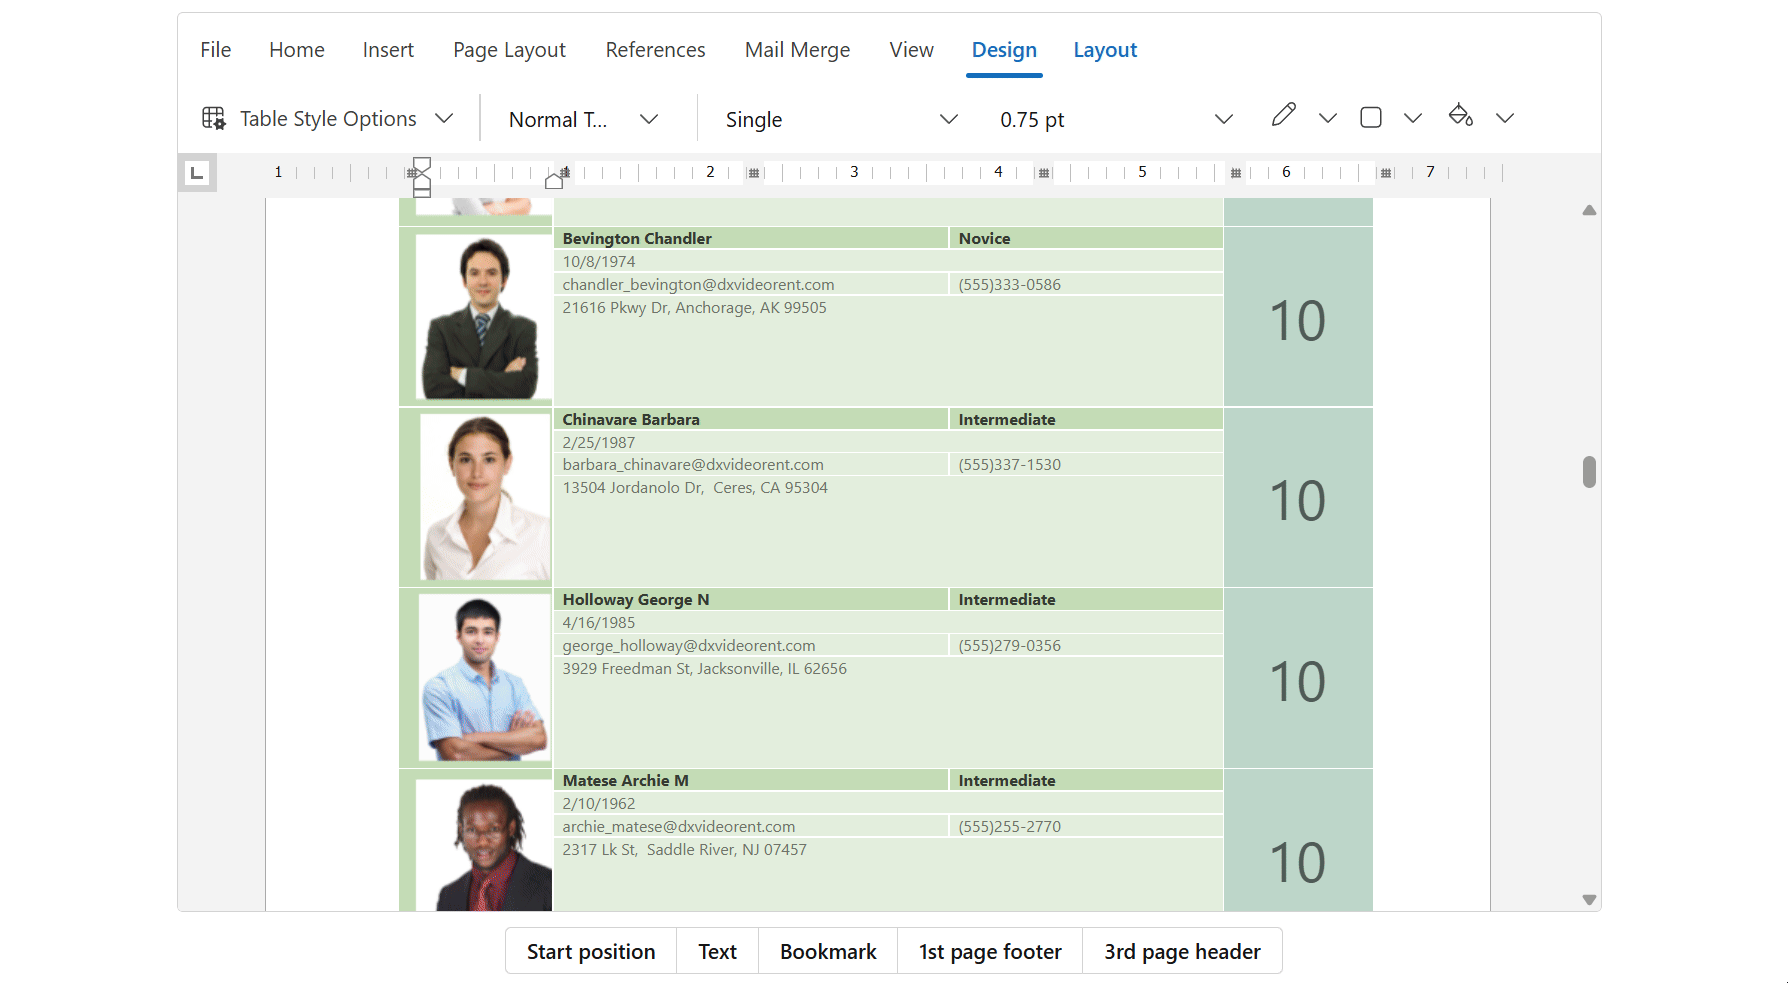Screen dimensions: 1788x983
Task: Open the Single border line style dropdown
Action: tap(948, 119)
